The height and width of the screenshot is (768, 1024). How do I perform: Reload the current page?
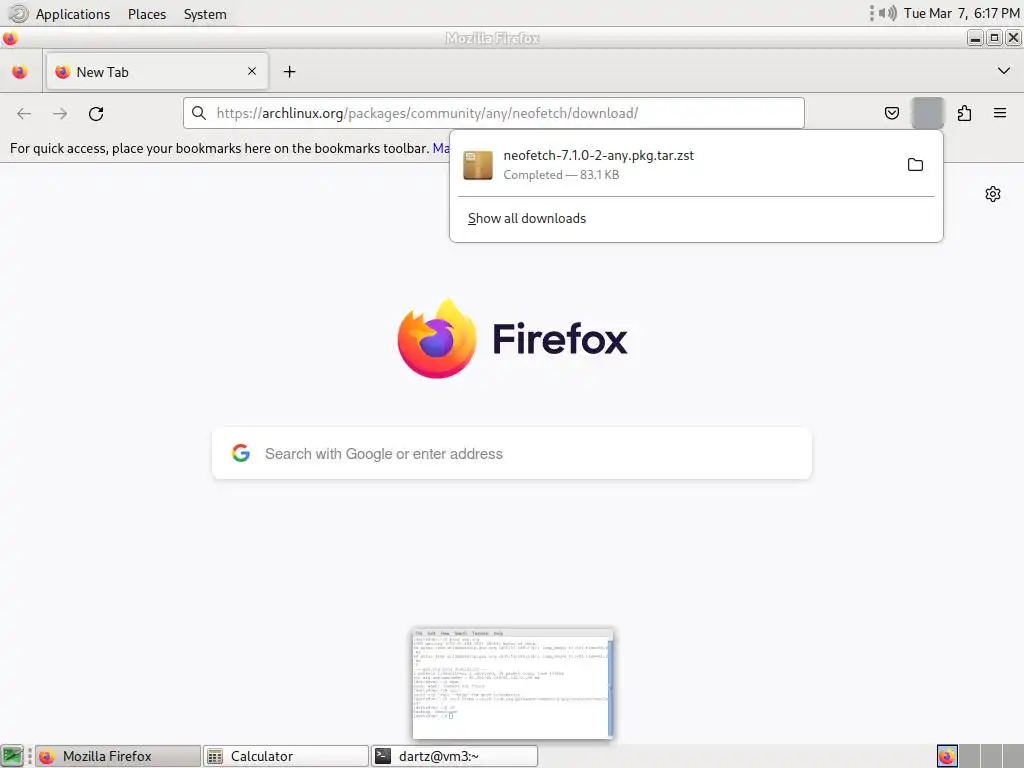pos(96,114)
